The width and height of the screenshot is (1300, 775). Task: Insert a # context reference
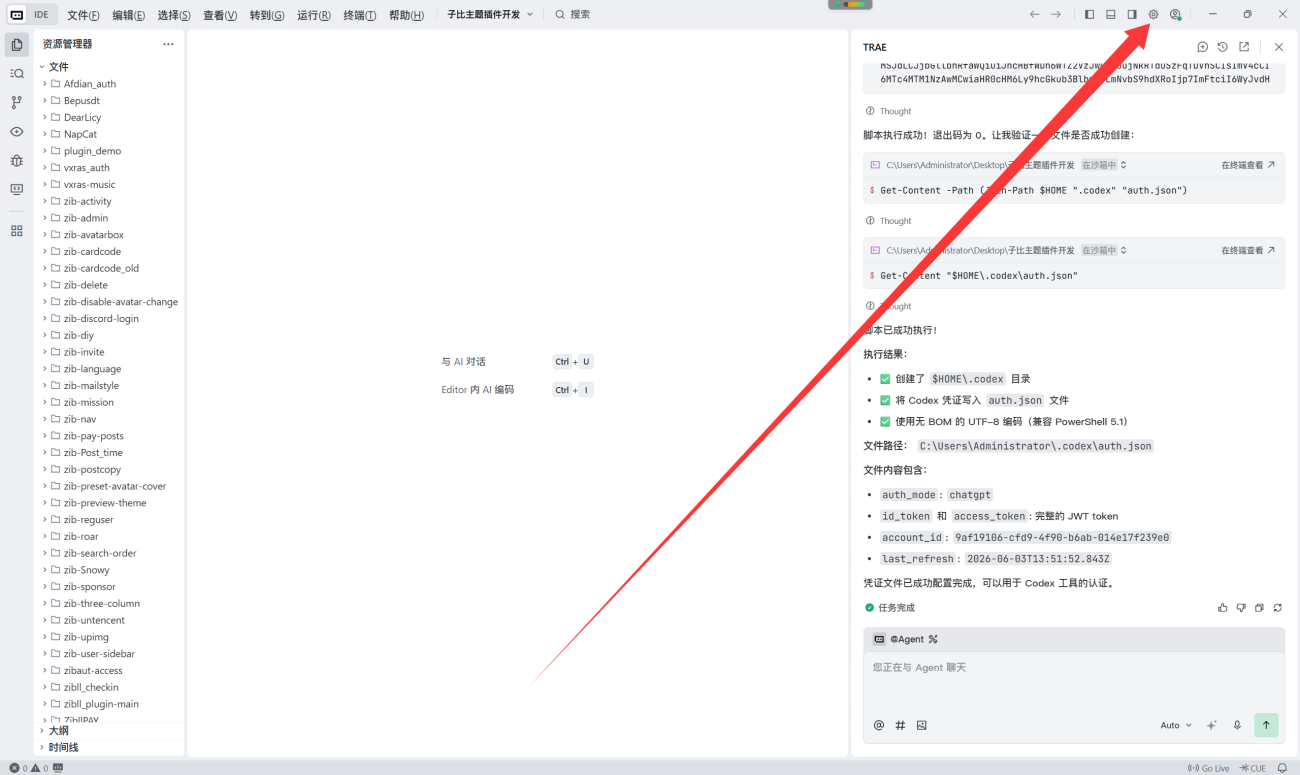pos(900,725)
